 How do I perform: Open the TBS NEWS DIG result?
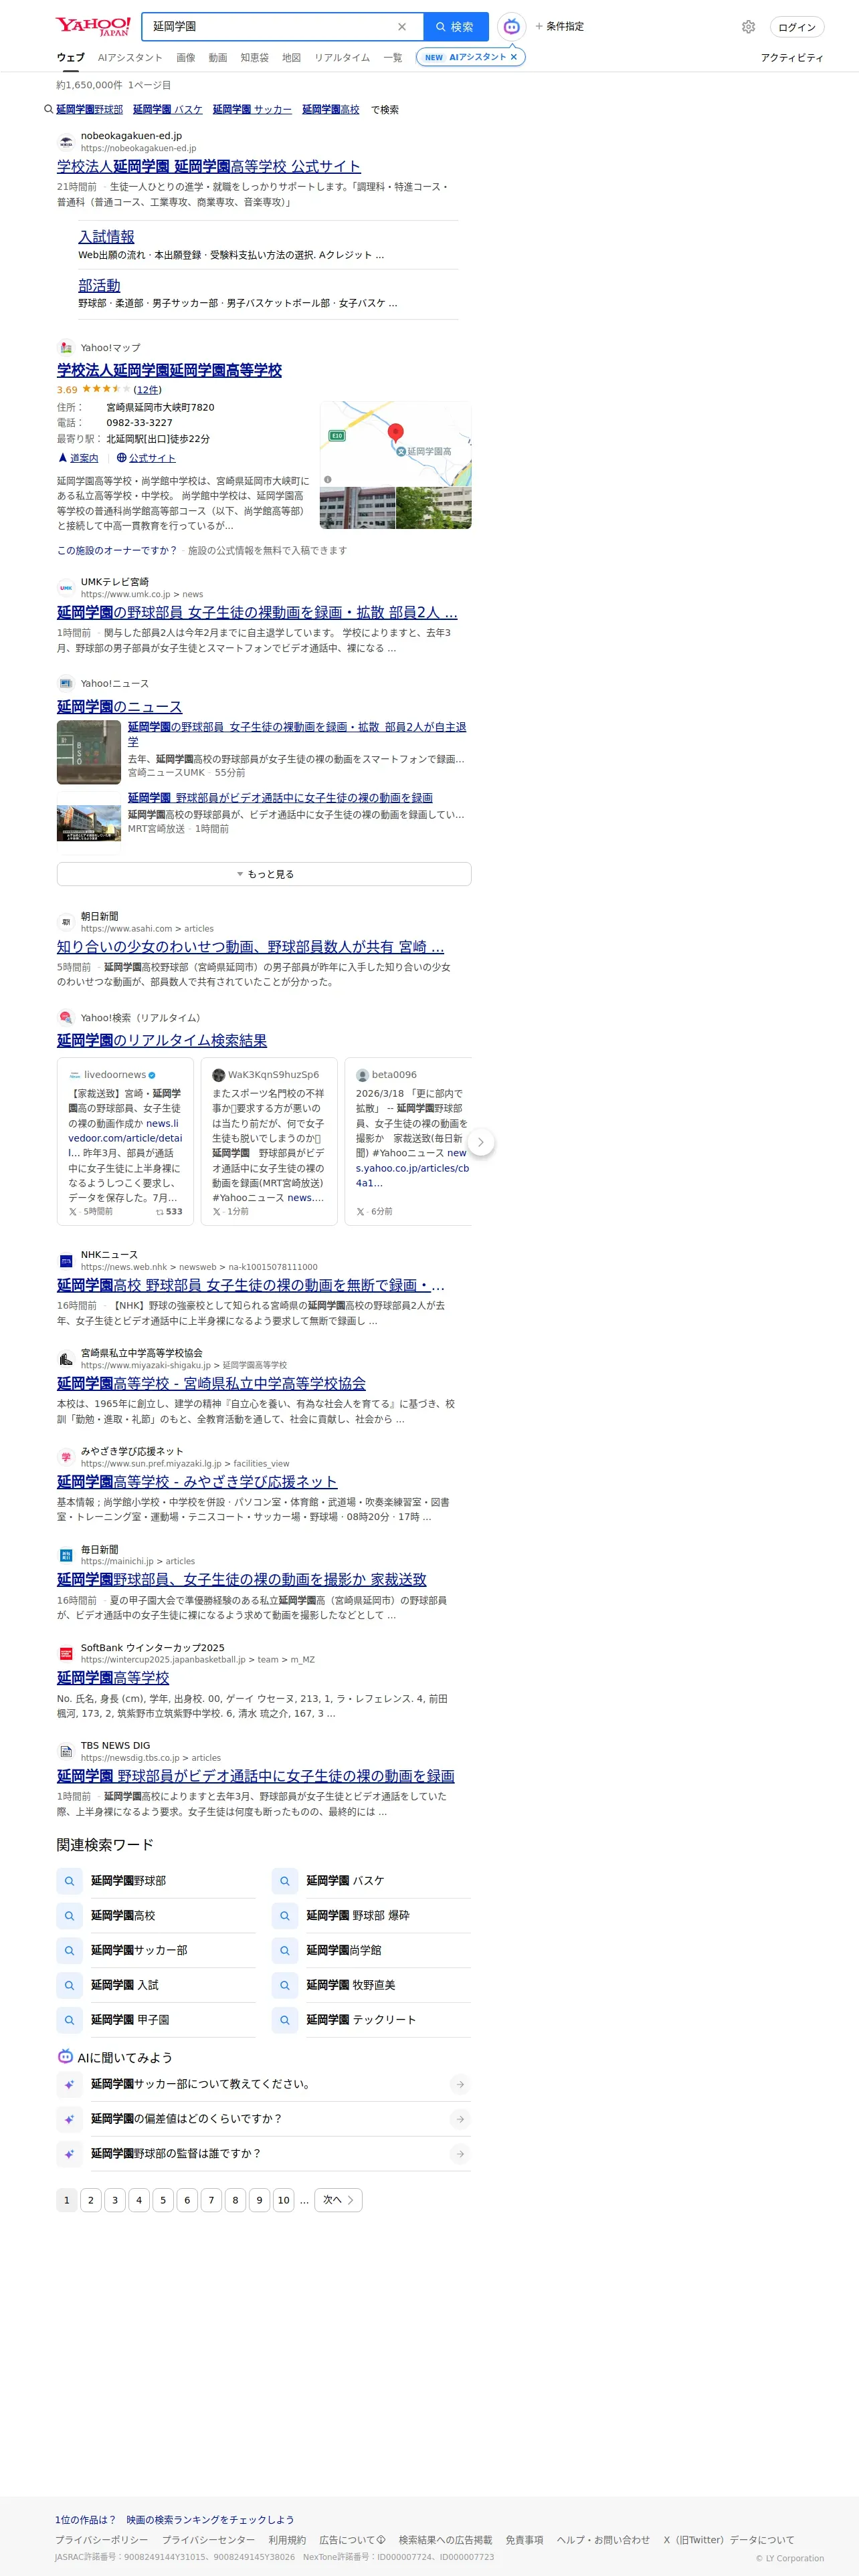256,1776
